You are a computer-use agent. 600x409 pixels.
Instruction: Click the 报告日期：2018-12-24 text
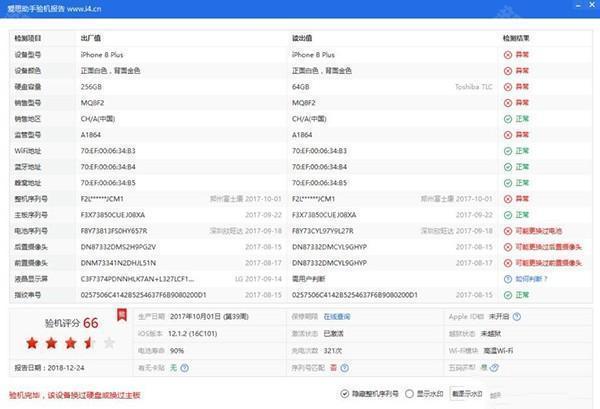(49, 368)
